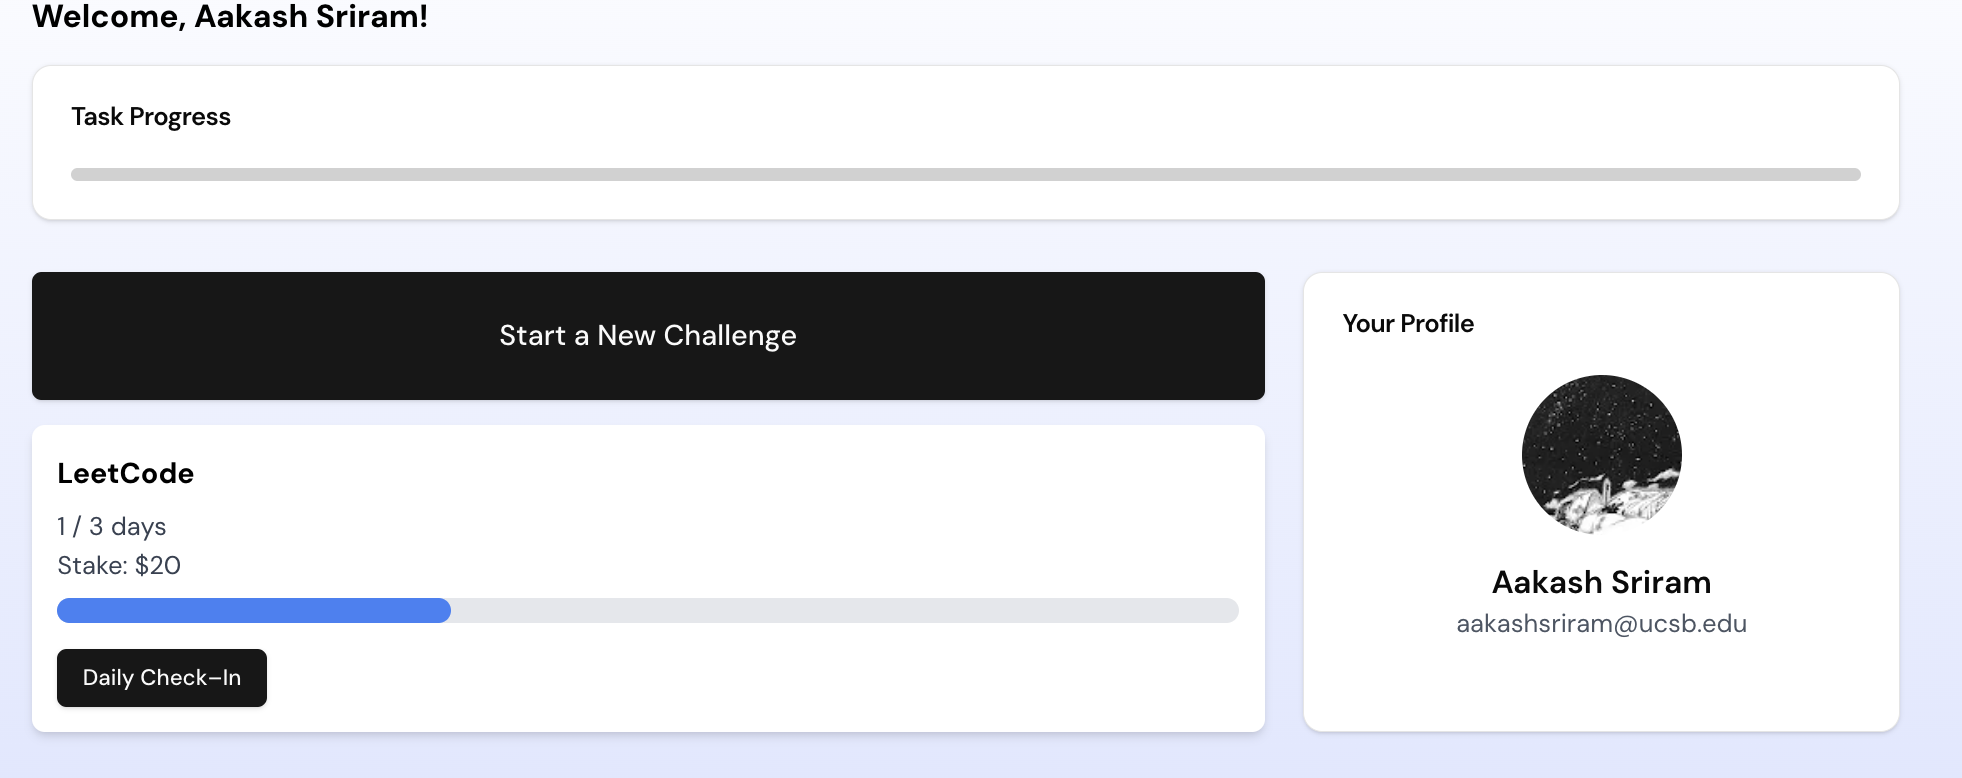The height and width of the screenshot is (778, 1962).
Task: Open the LeetCode challenge title
Action: pyautogui.click(x=126, y=473)
